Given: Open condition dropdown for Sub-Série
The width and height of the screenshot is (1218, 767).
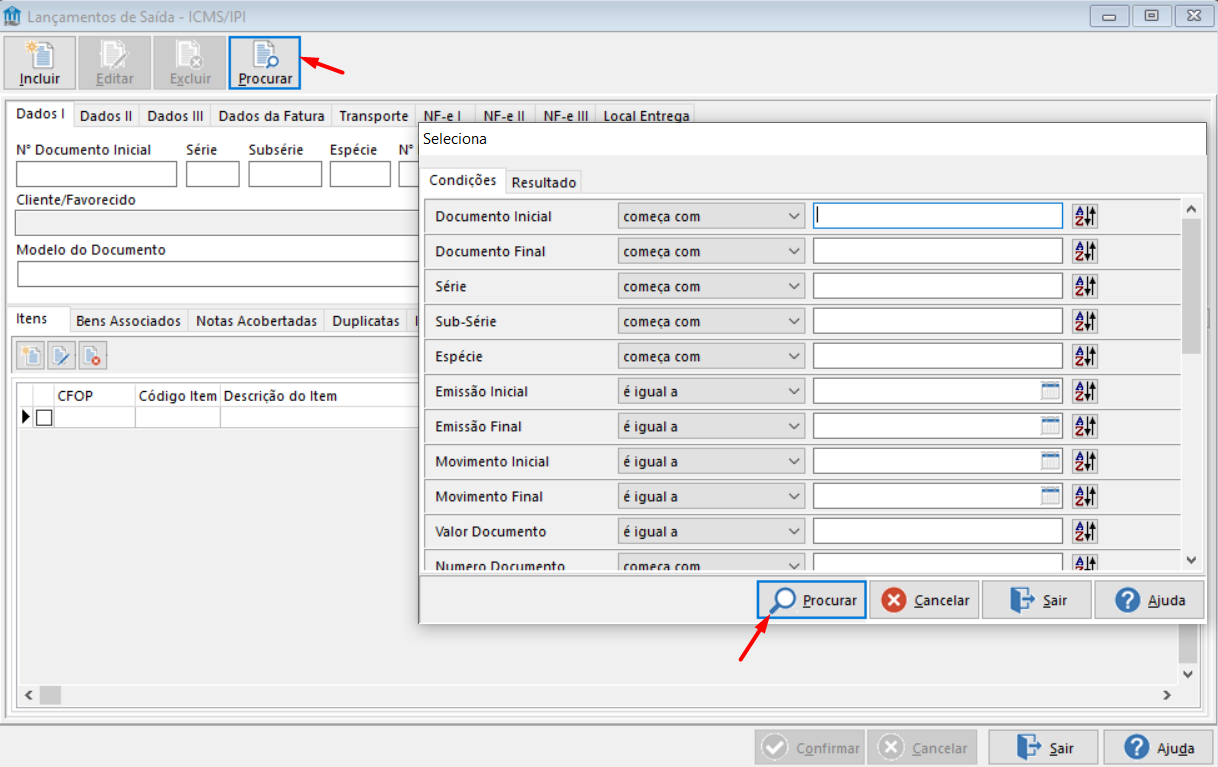Looking at the screenshot, I should pos(711,321).
